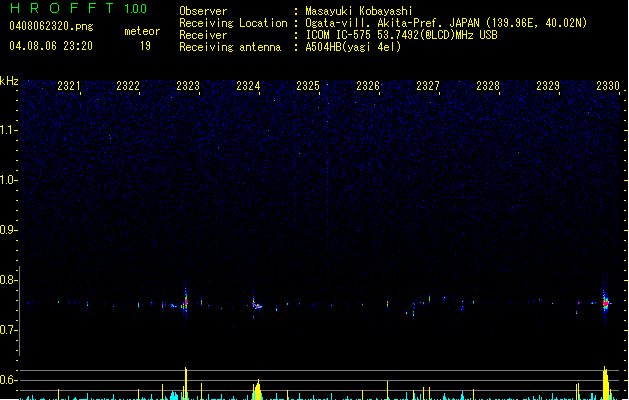The width and height of the screenshot is (629, 400).
Task: Click the 1.0 kHz axis label
Action: [8, 180]
